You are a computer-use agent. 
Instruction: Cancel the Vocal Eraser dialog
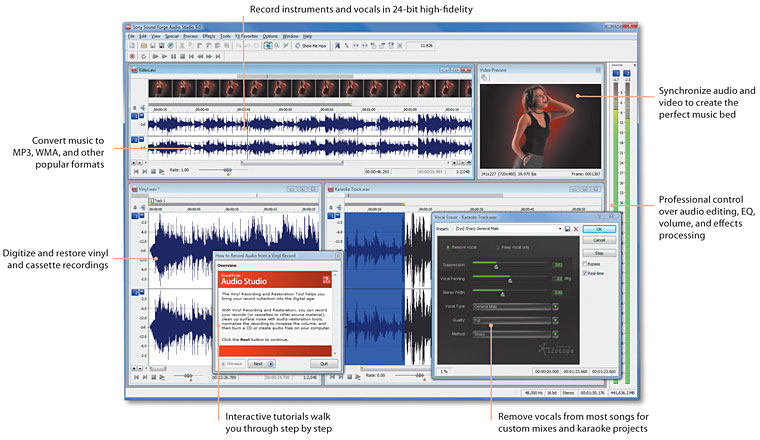[599, 240]
